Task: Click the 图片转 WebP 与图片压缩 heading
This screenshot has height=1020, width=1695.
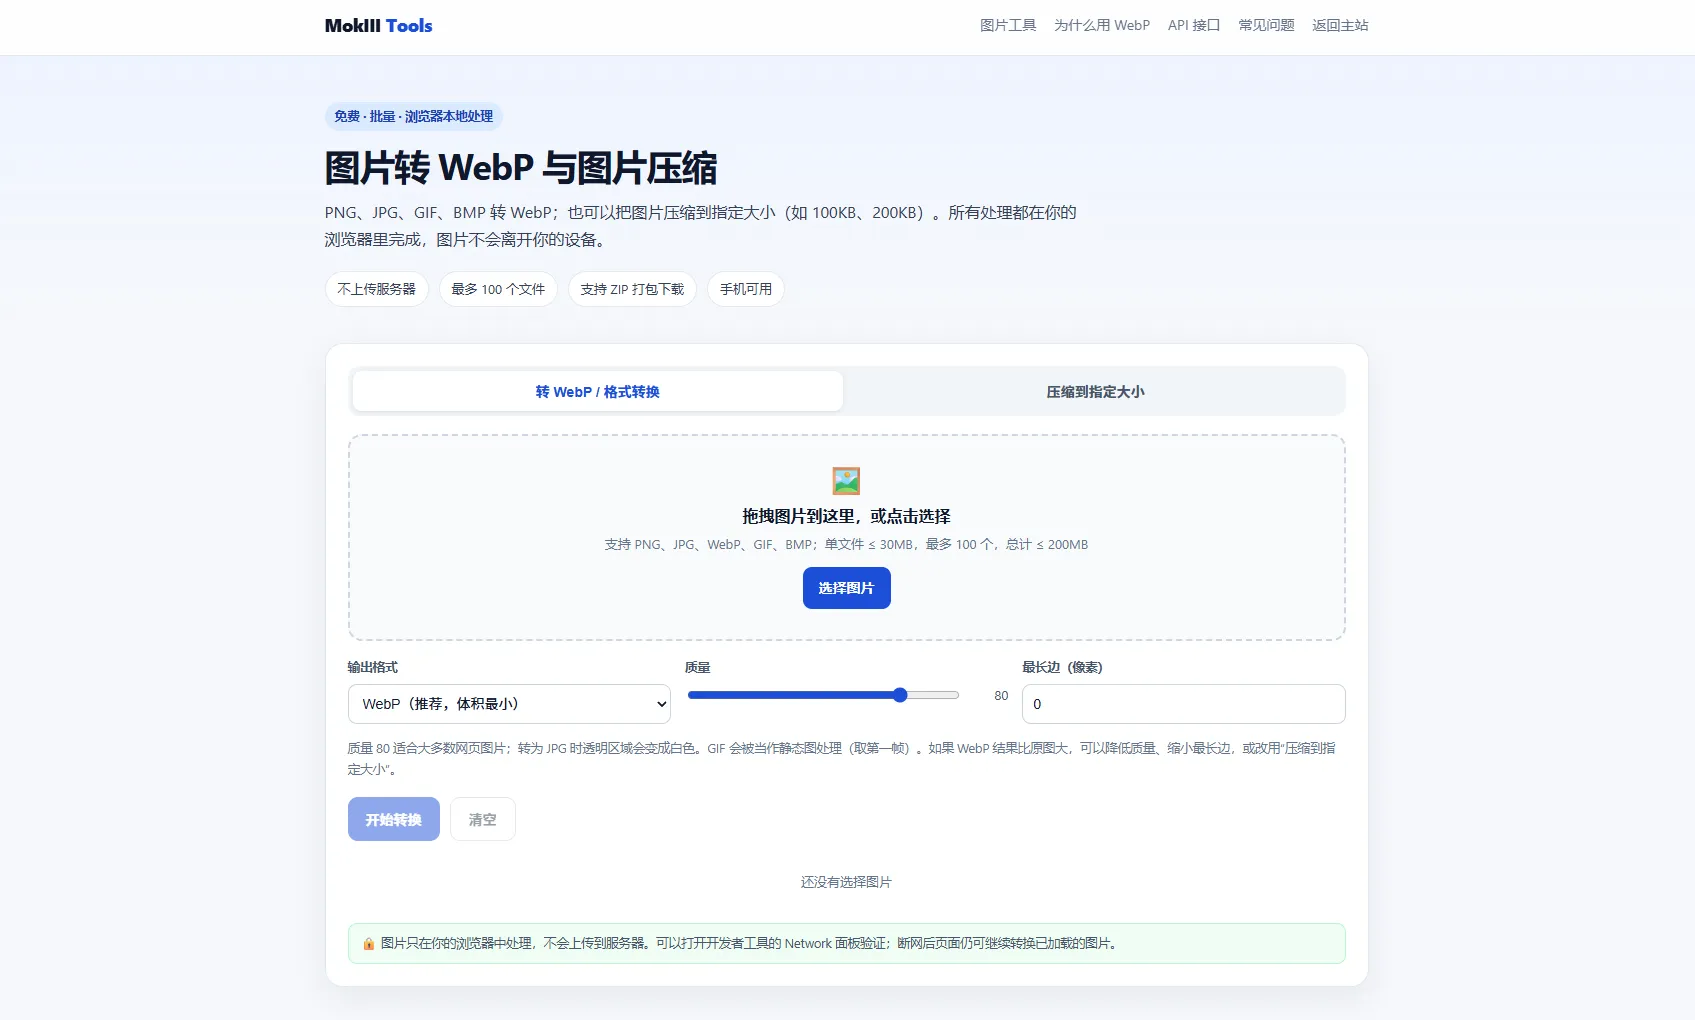Action: pos(521,168)
